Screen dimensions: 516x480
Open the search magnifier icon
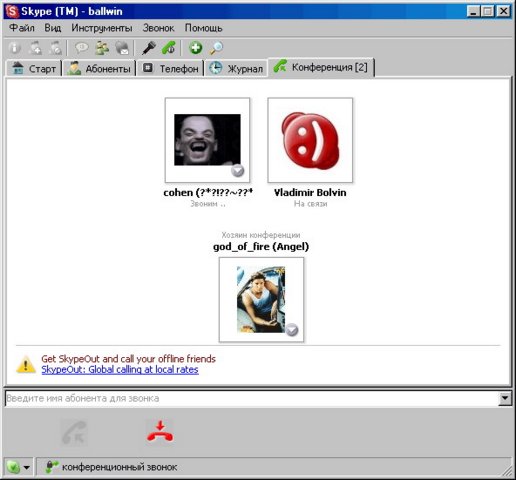pos(216,48)
